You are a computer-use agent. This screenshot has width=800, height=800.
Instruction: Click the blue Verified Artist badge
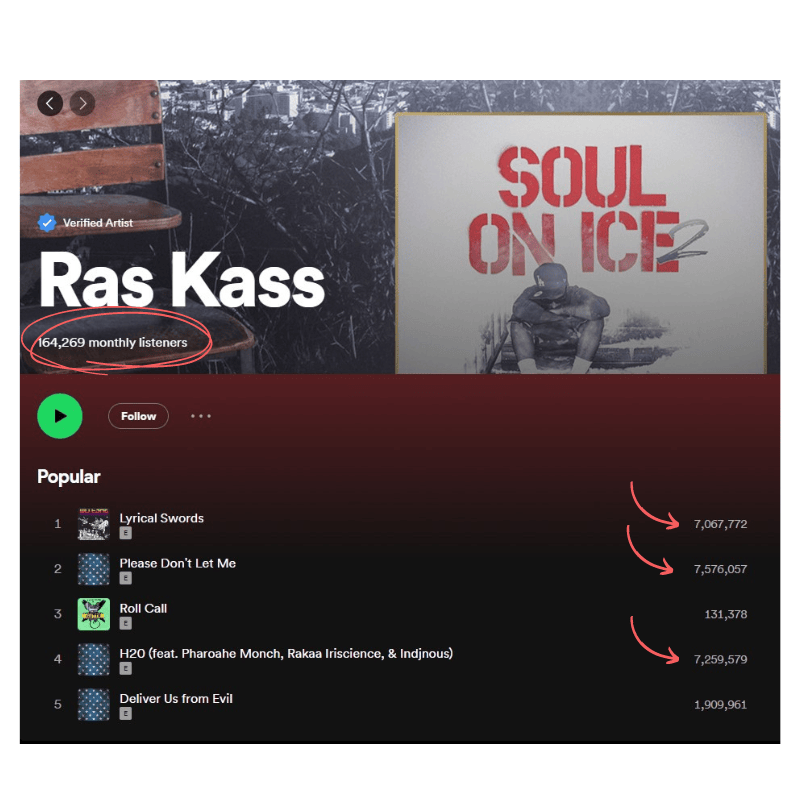point(47,223)
